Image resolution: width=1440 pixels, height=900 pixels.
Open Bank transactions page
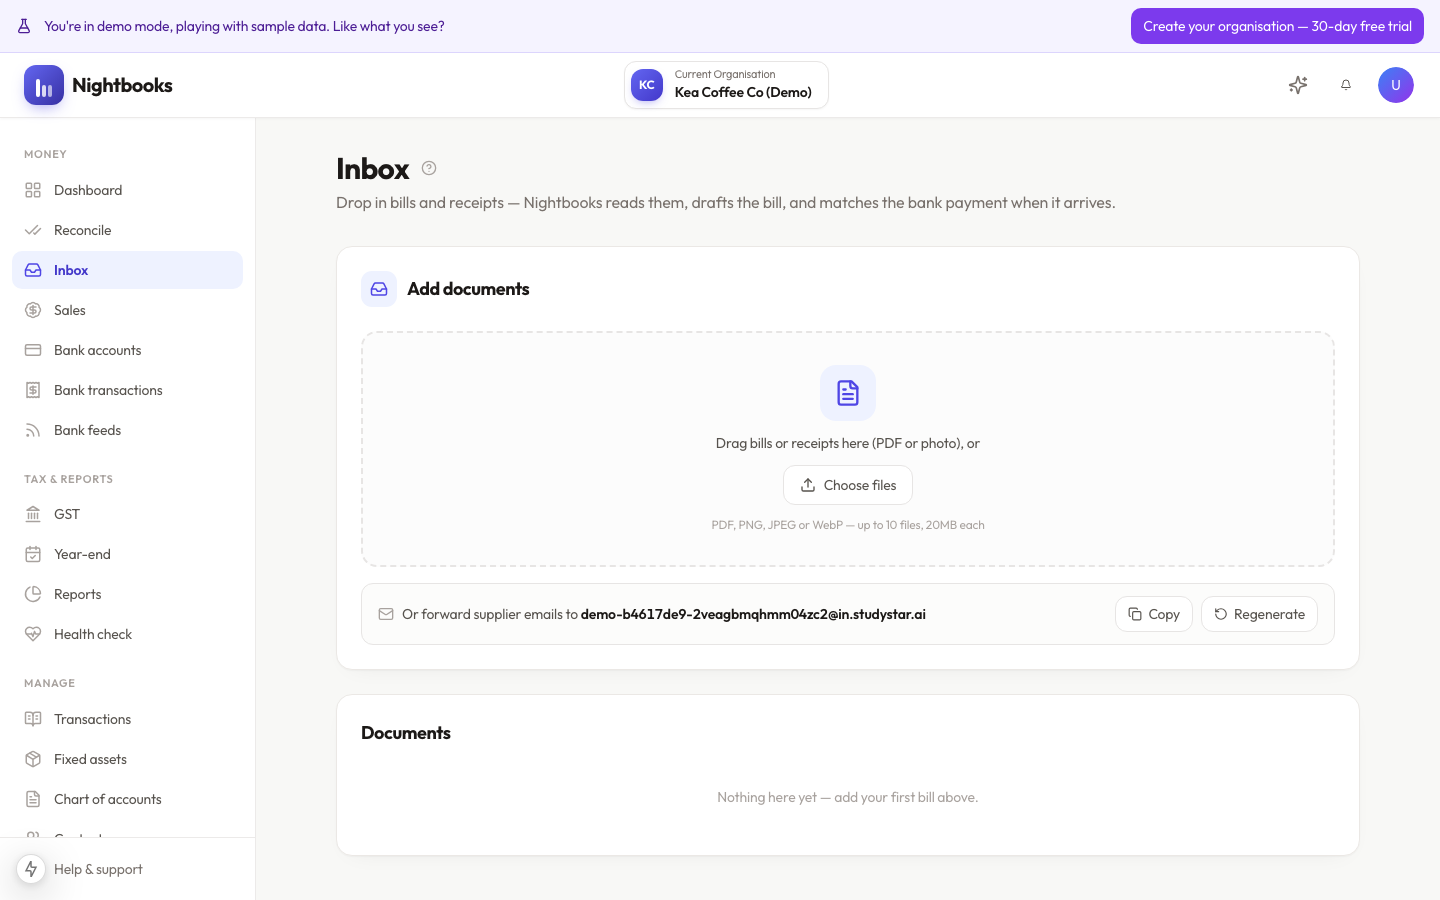tap(127, 390)
